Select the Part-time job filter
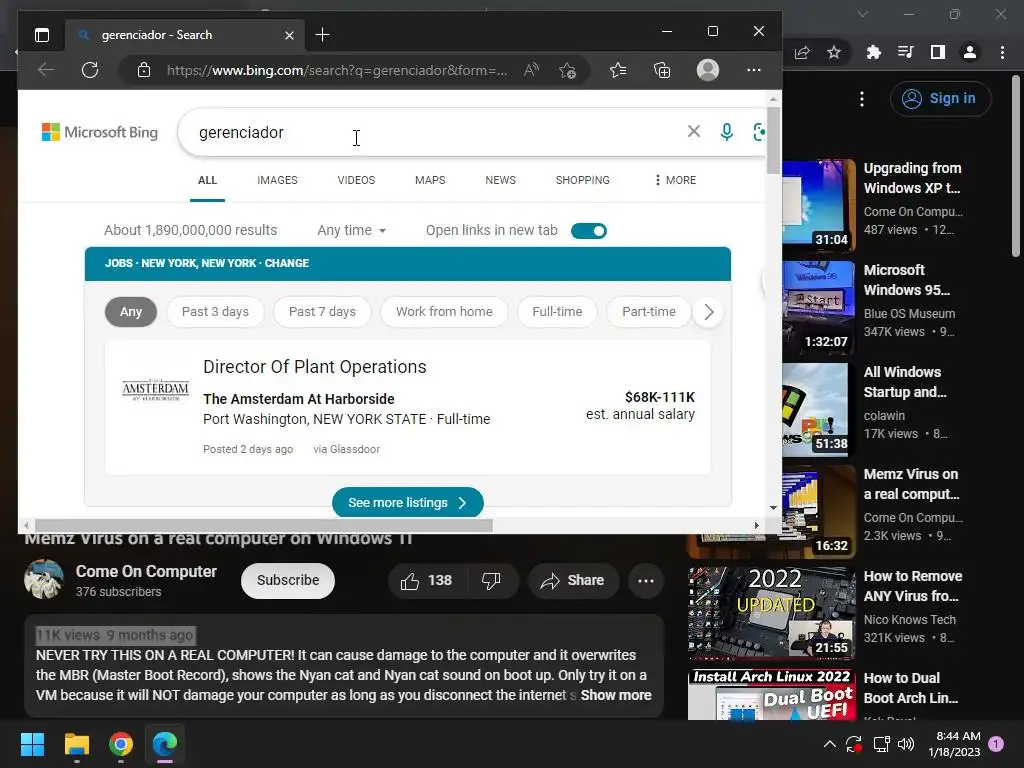The width and height of the screenshot is (1024, 768). tap(648, 312)
